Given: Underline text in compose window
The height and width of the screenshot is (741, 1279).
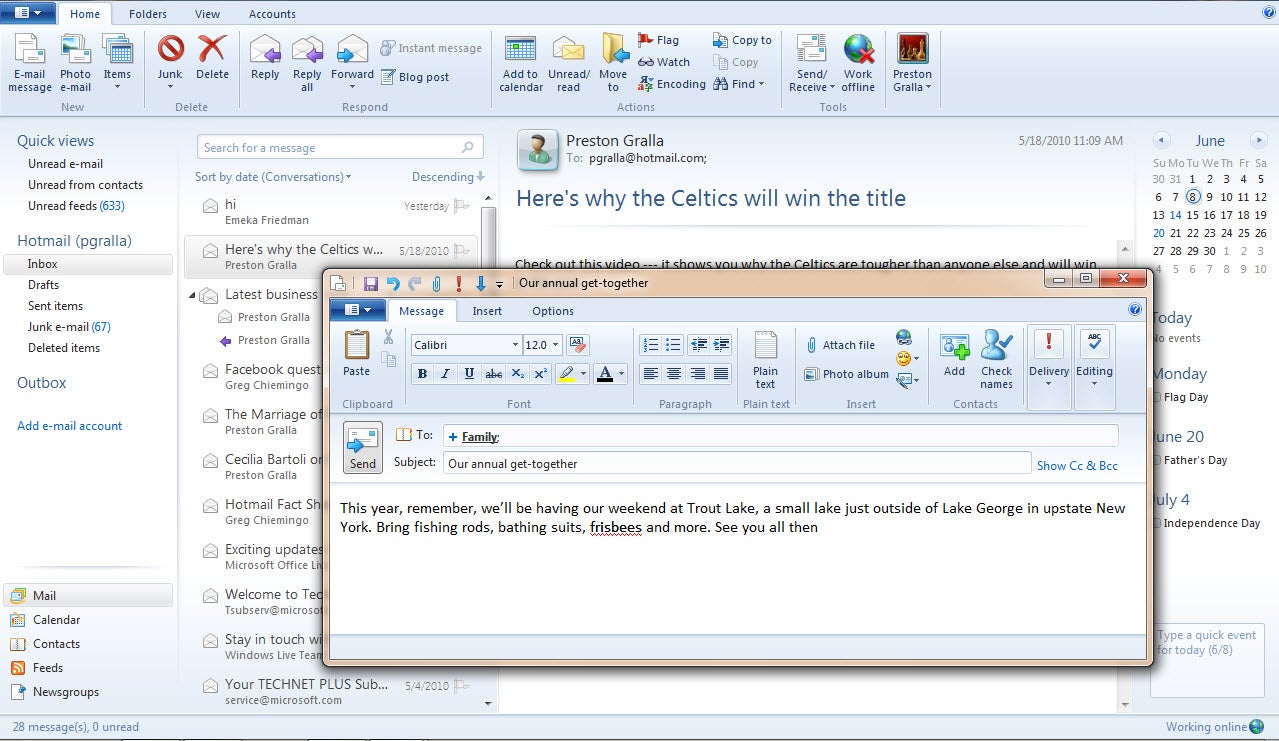Looking at the screenshot, I should tap(469, 374).
